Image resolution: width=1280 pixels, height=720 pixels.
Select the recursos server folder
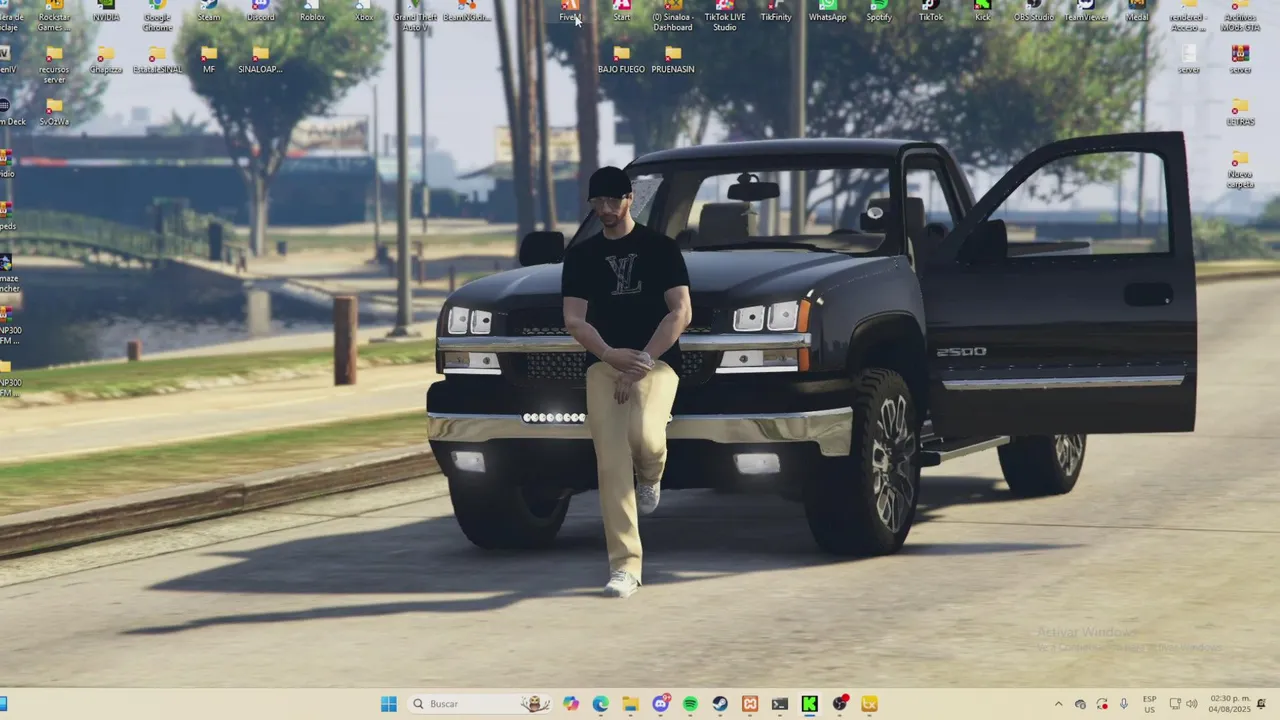click(54, 64)
